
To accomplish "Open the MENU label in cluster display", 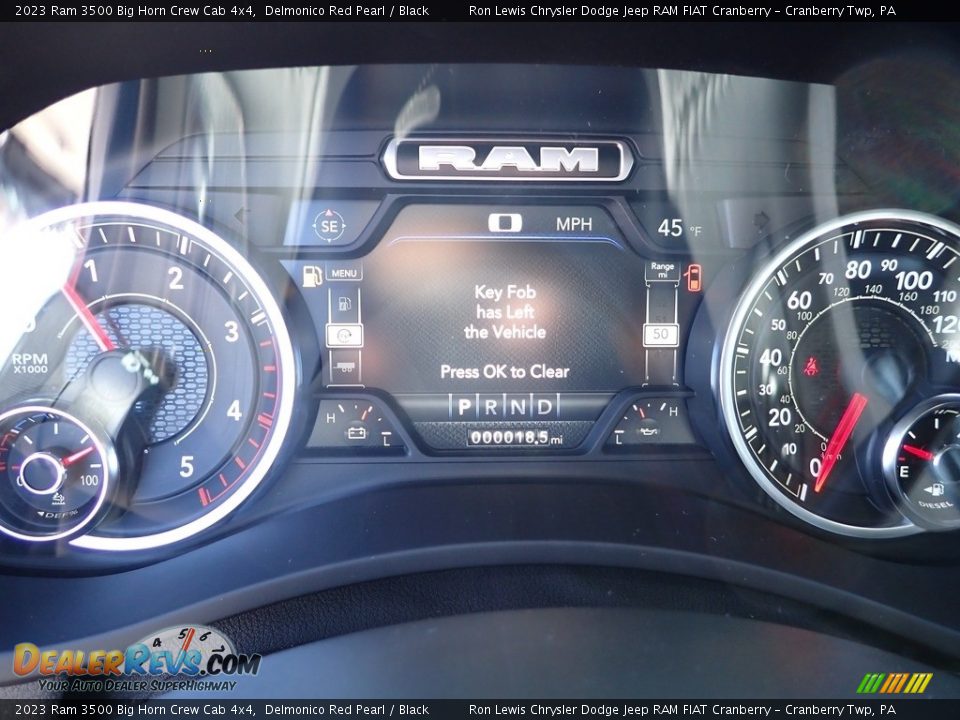I will pos(343,272).
